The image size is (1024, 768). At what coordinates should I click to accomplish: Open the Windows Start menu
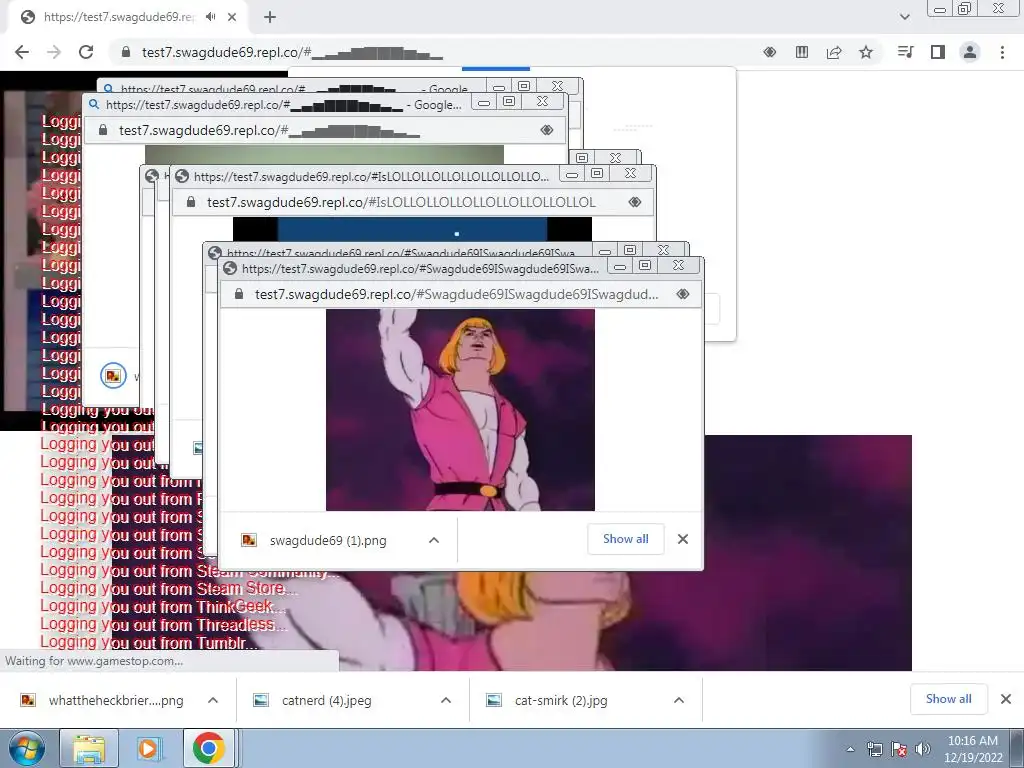[x=27, y=748]
